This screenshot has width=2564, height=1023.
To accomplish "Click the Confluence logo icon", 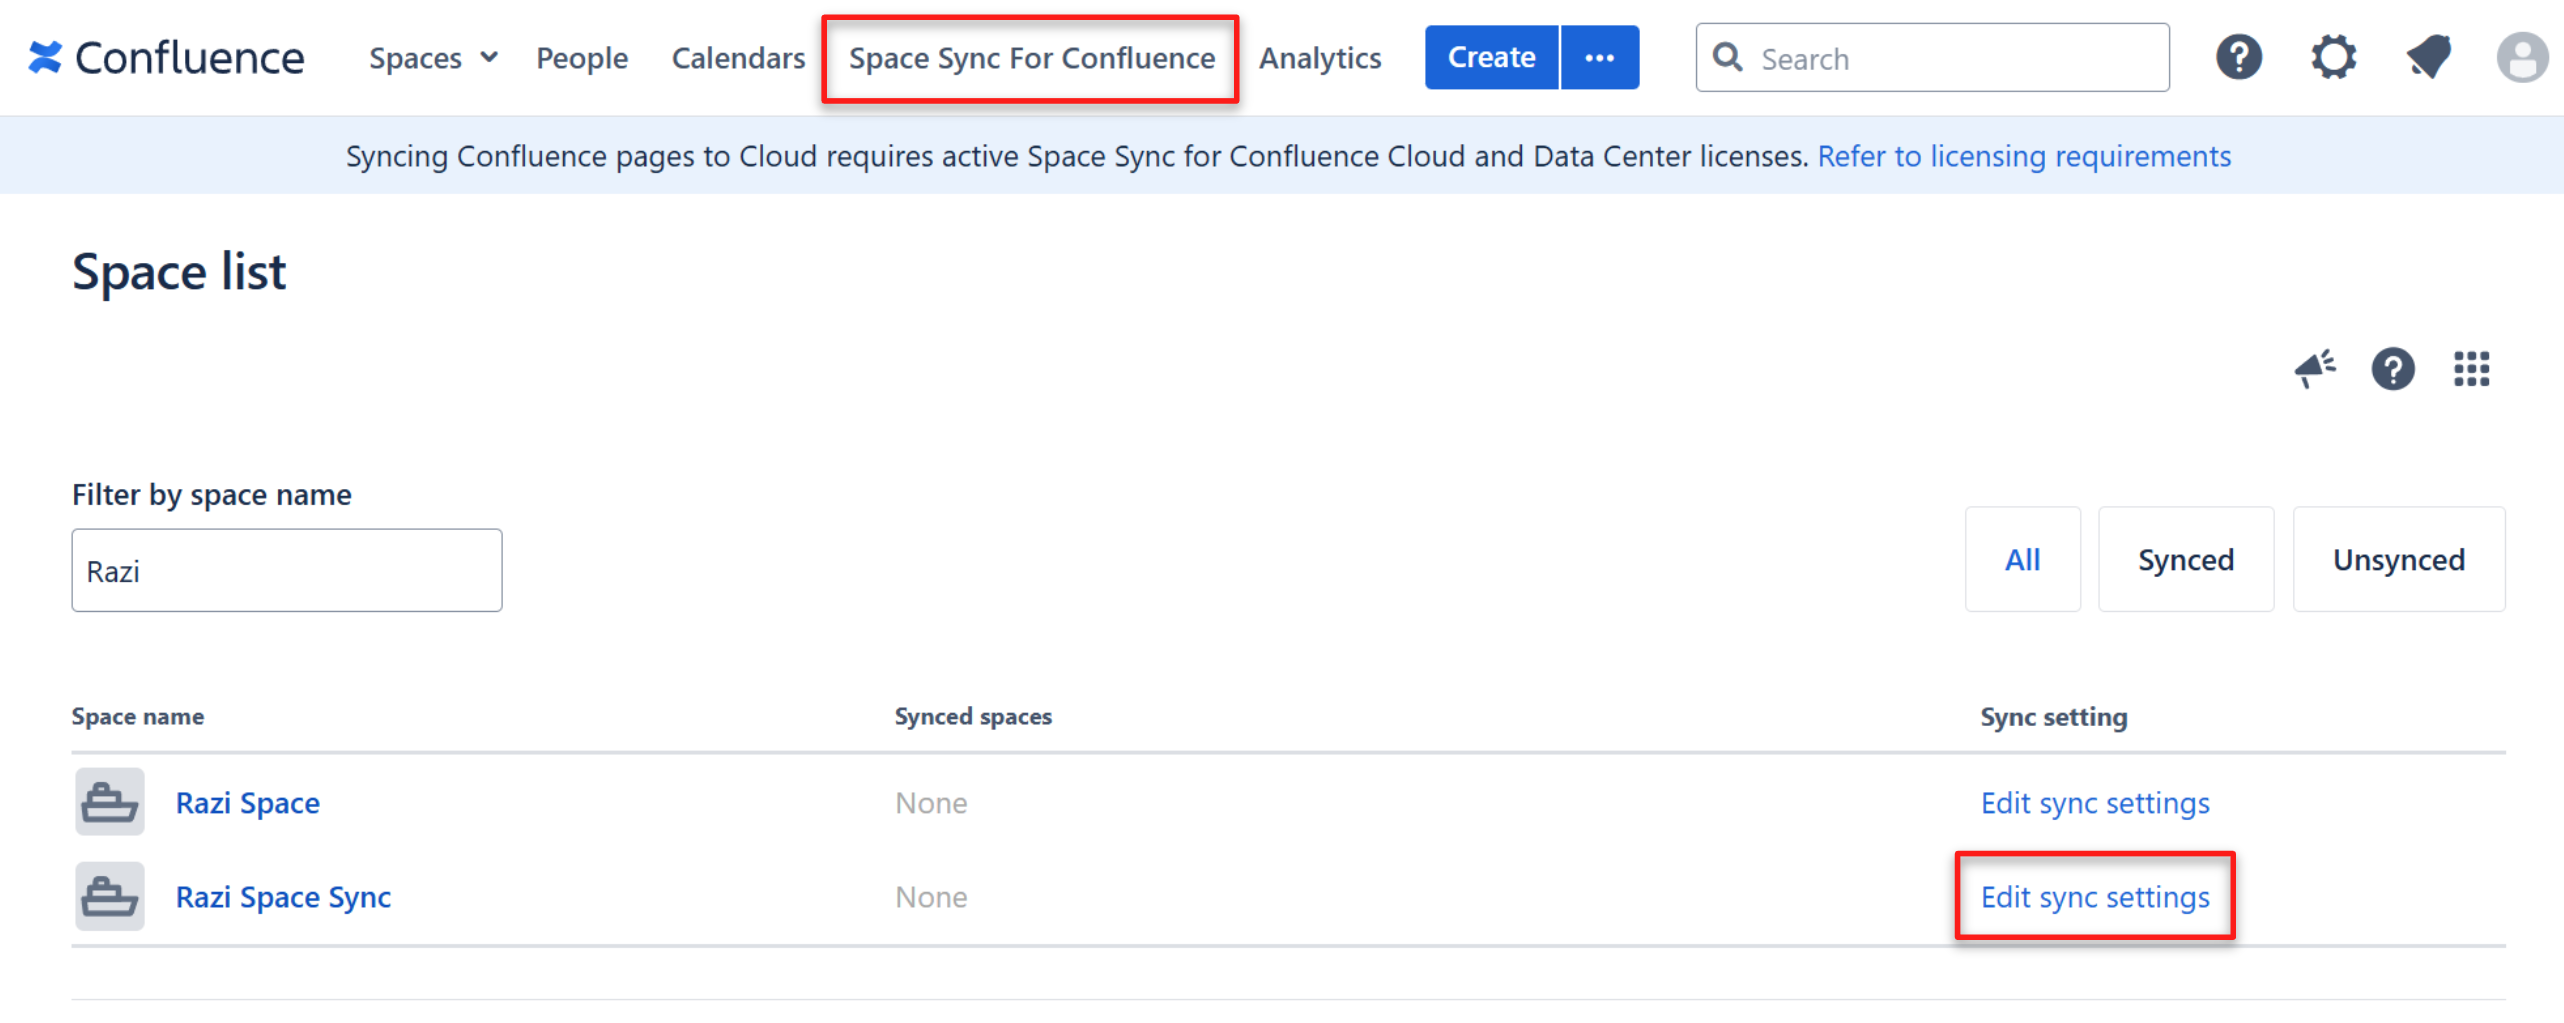I will (x=44, y=58).
